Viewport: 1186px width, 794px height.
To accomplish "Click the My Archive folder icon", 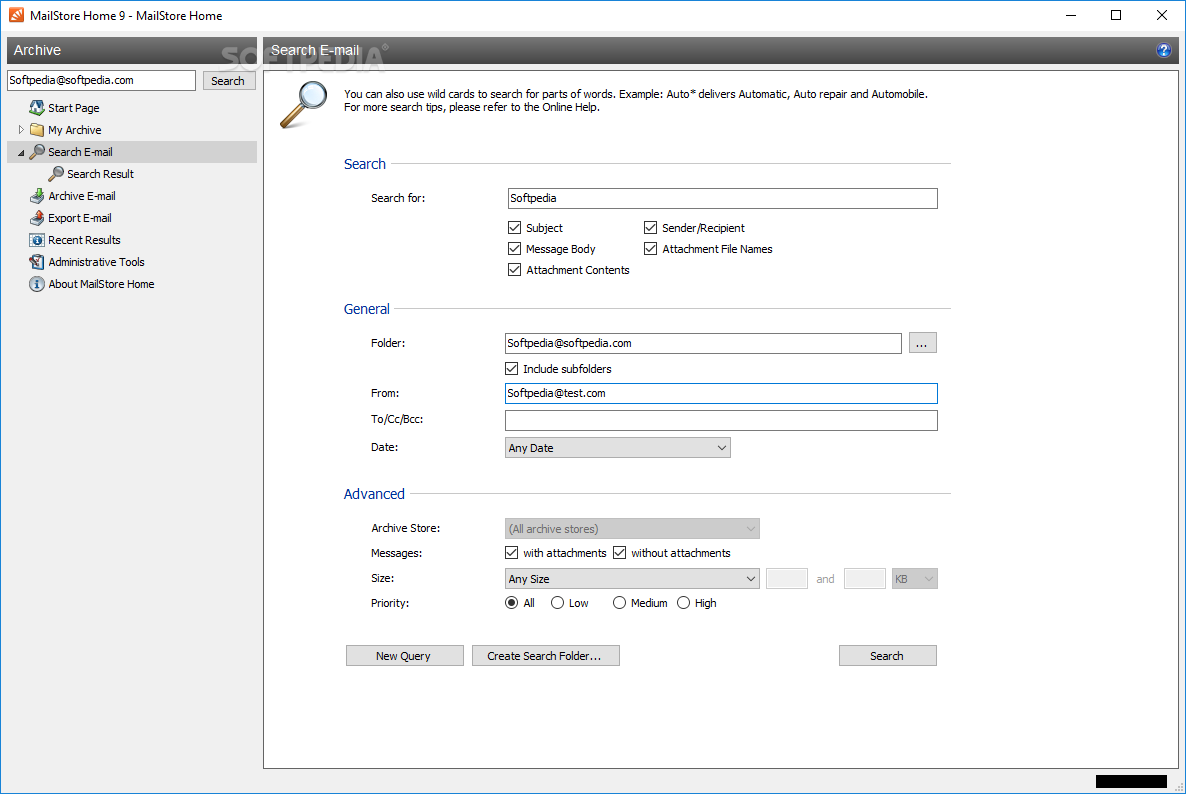I will pyautogui.click(x=36, y=130).
